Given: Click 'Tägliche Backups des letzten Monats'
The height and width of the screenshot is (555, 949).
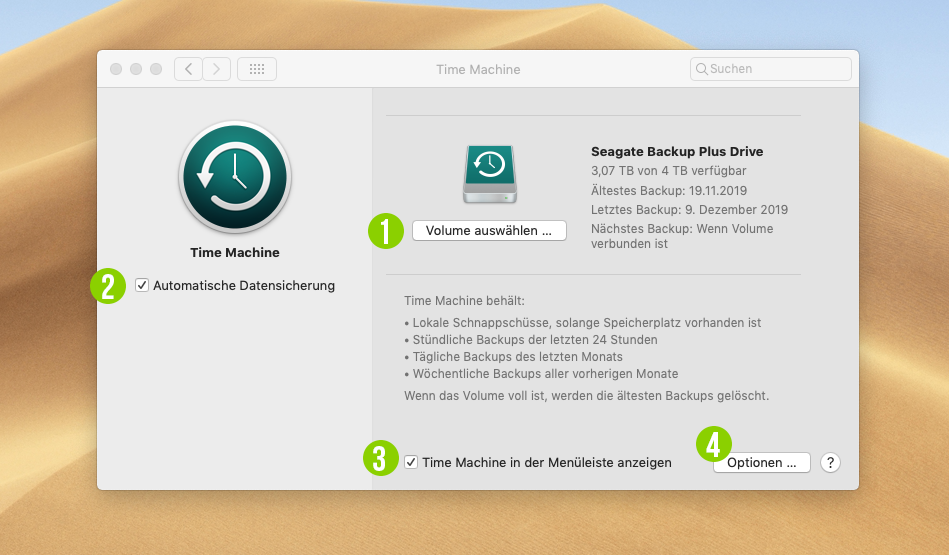Looking at the screenshot, I should (x=513, y=356).
